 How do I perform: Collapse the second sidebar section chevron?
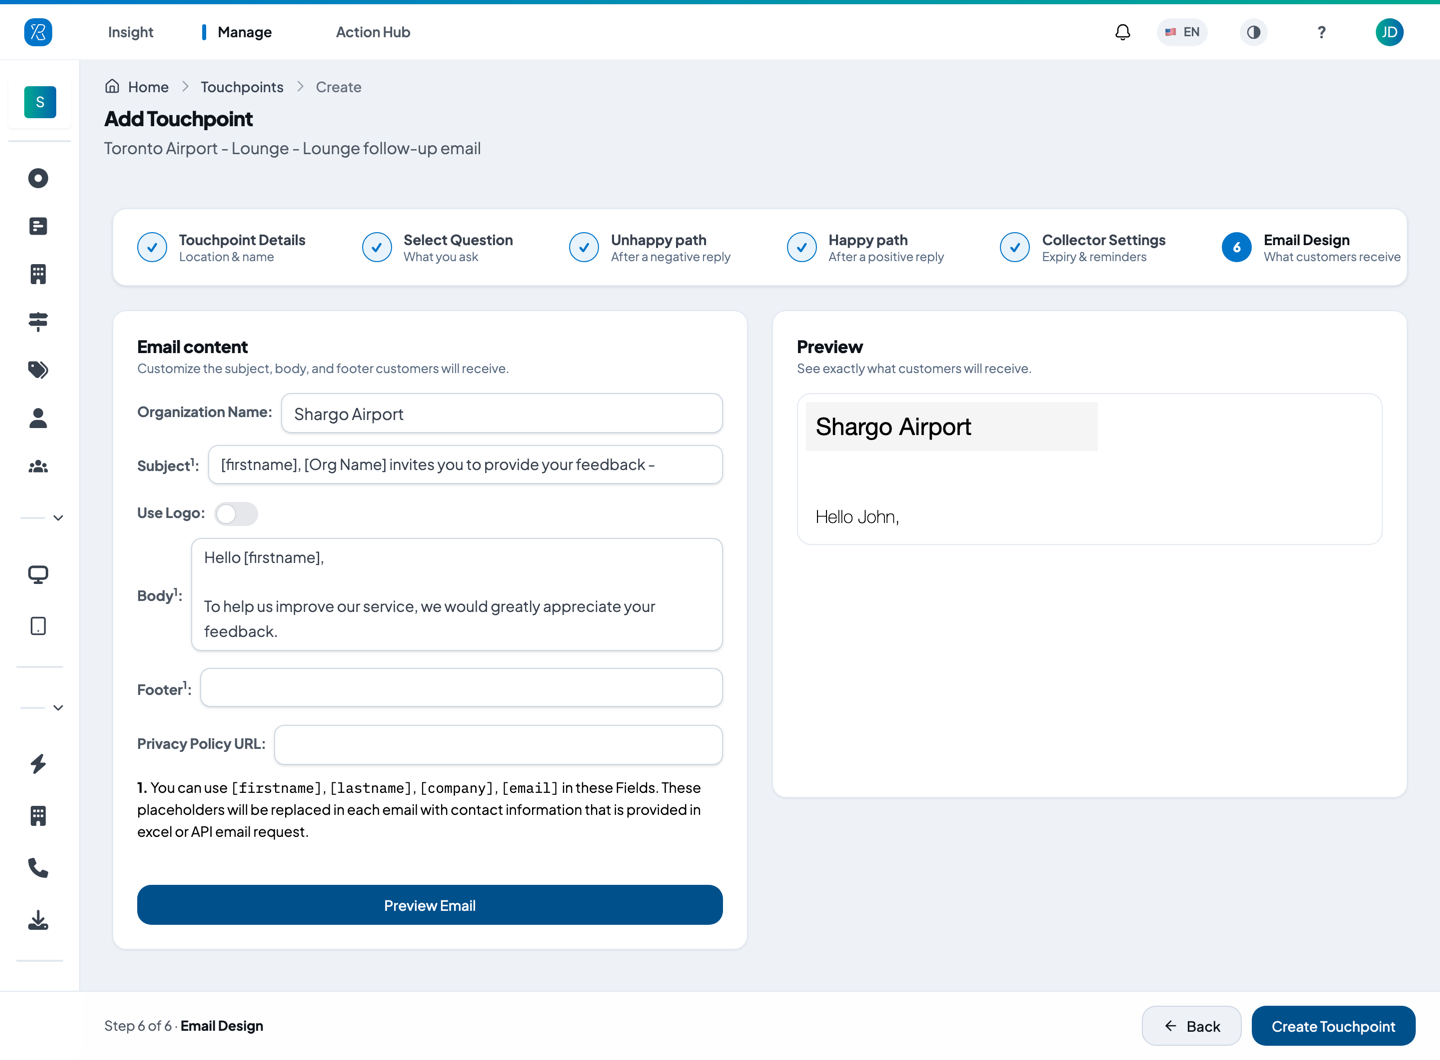[58, 708]
